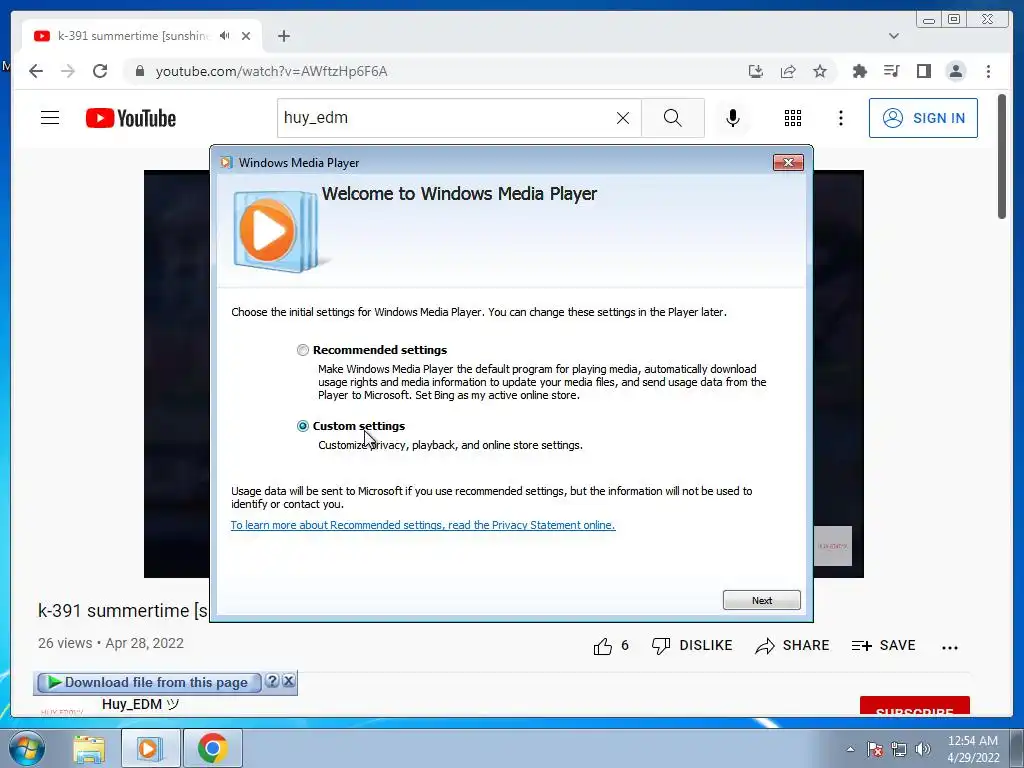Image resolution: width=1024 pixels, height=768 pixels.
Task: Close the download bar with X
Action: click(x=289, y=681)
